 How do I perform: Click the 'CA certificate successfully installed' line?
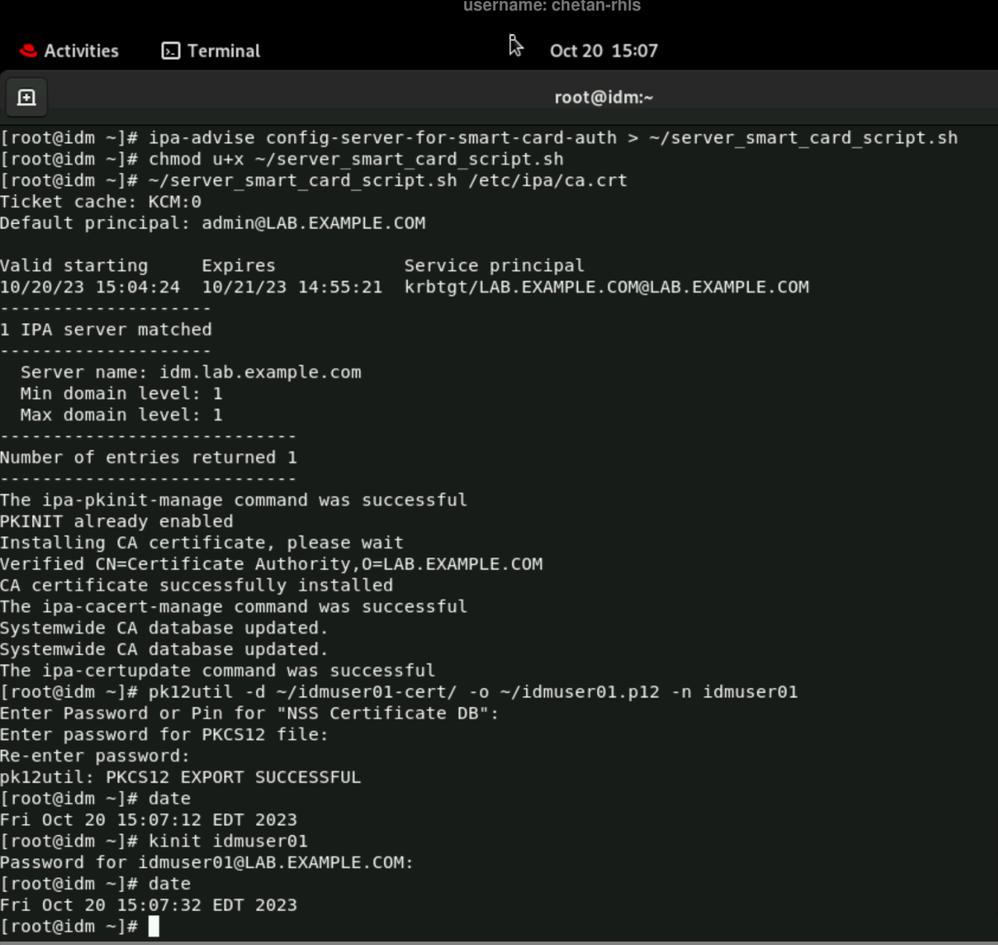click(x=196, y=585)
